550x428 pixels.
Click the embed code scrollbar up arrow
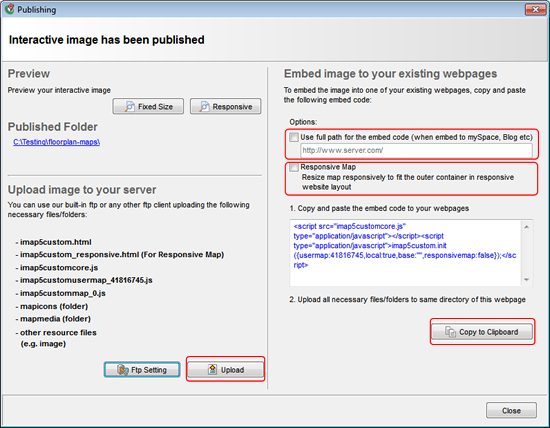(526, 227)
